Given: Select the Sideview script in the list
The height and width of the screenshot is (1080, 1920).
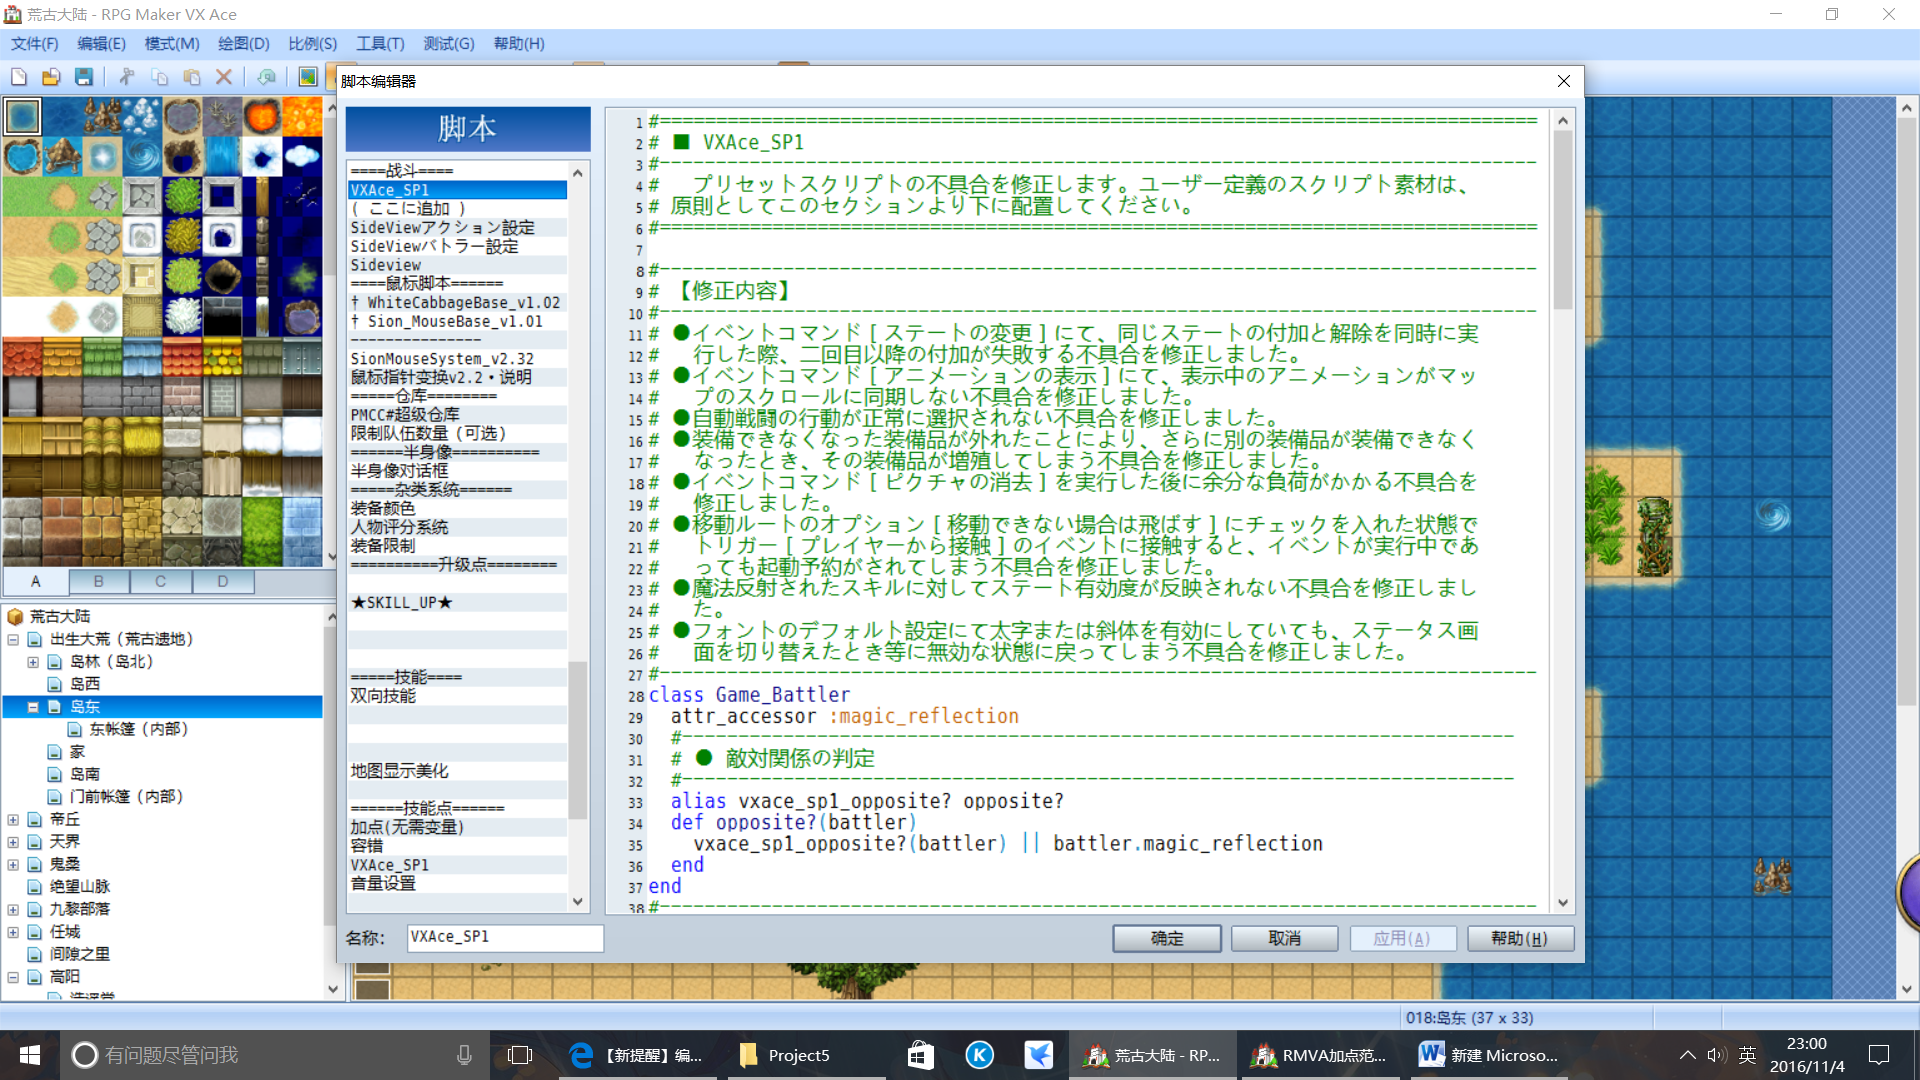Looking at the screenshot, I should pos(457,265).
